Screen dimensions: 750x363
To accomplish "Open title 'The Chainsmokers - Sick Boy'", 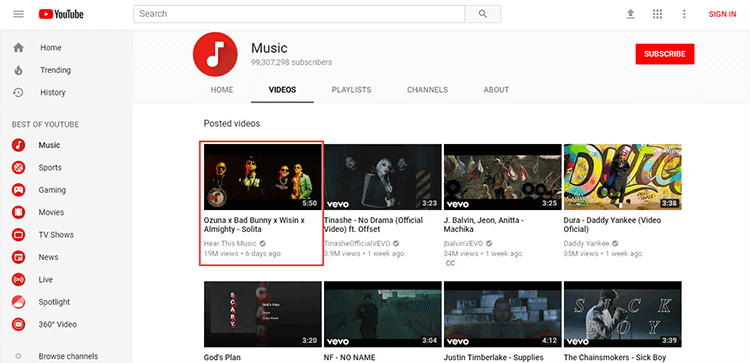I will coord(615,358).
